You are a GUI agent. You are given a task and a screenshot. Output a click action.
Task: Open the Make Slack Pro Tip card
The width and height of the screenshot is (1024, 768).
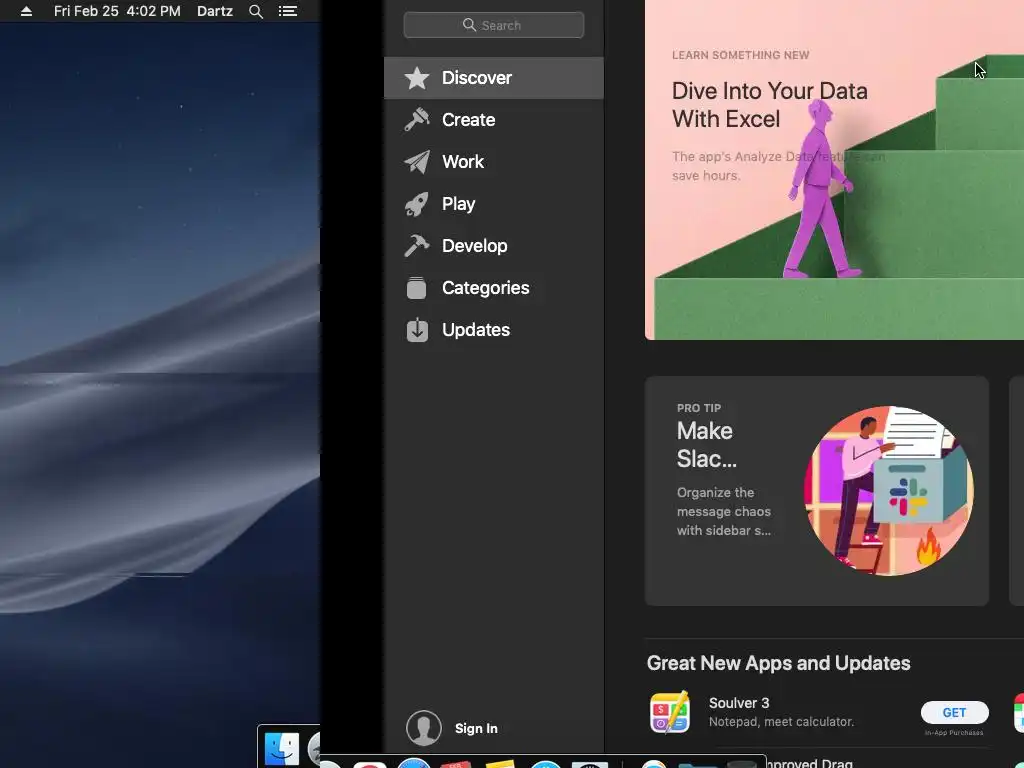[816, 491]
